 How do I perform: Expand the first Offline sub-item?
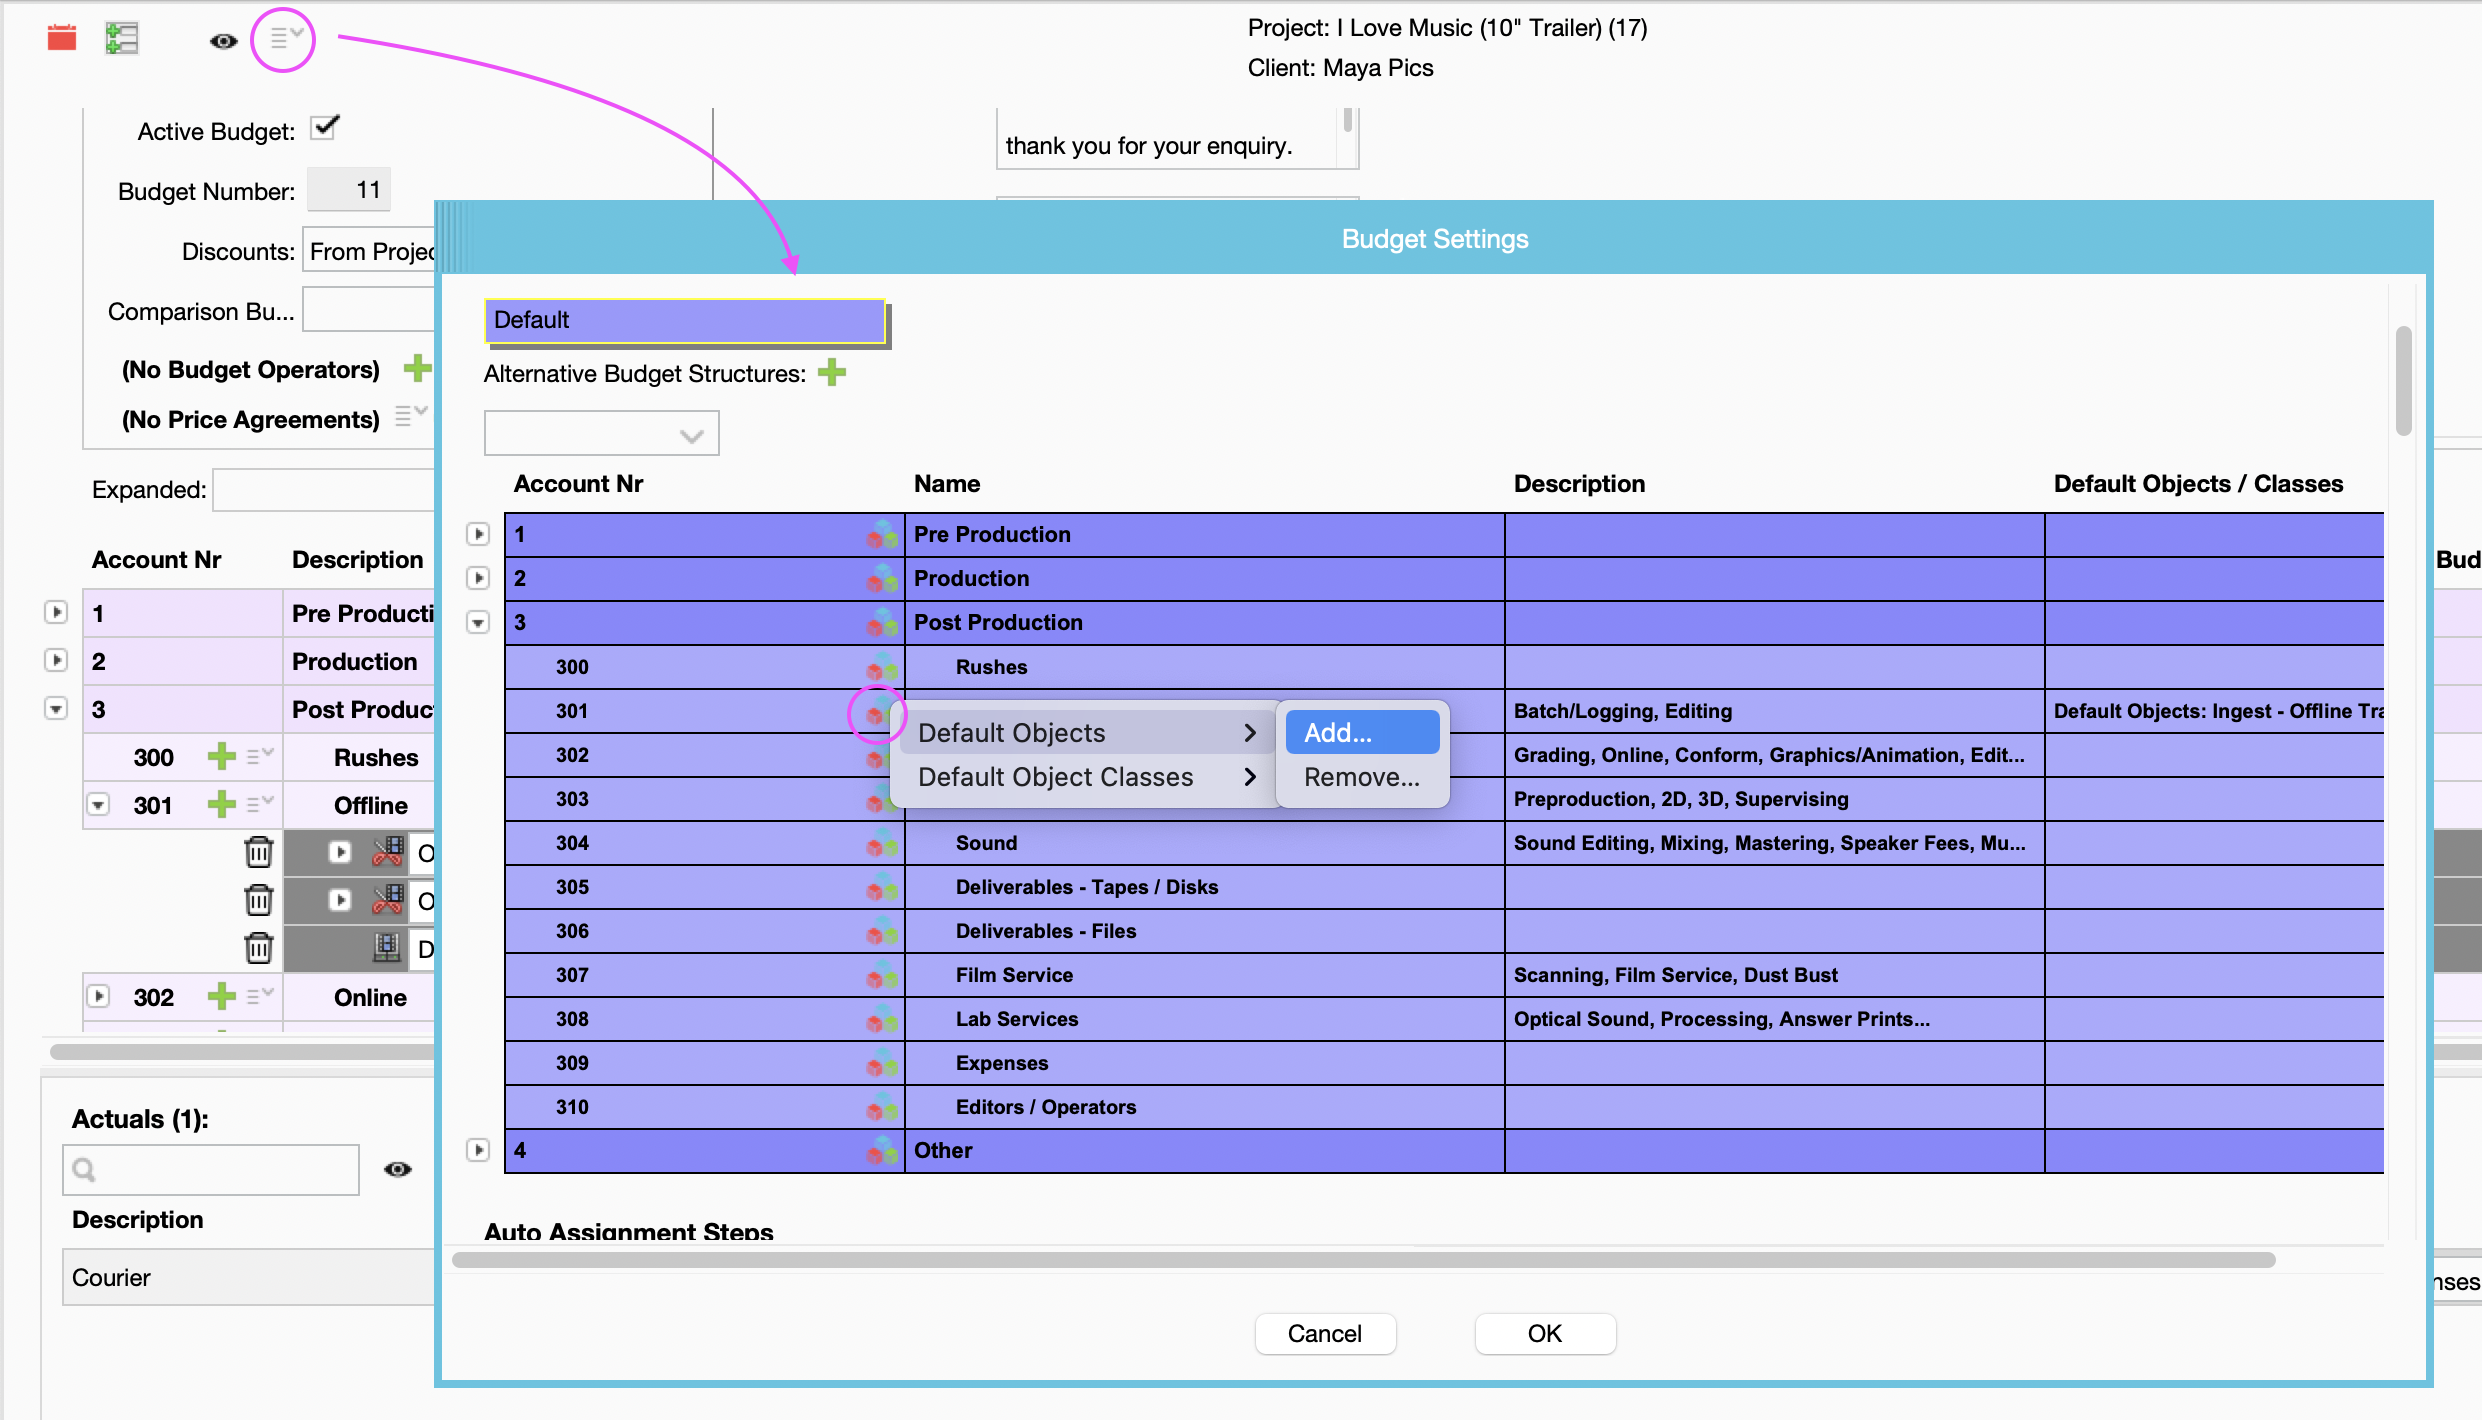click(340, 852)
